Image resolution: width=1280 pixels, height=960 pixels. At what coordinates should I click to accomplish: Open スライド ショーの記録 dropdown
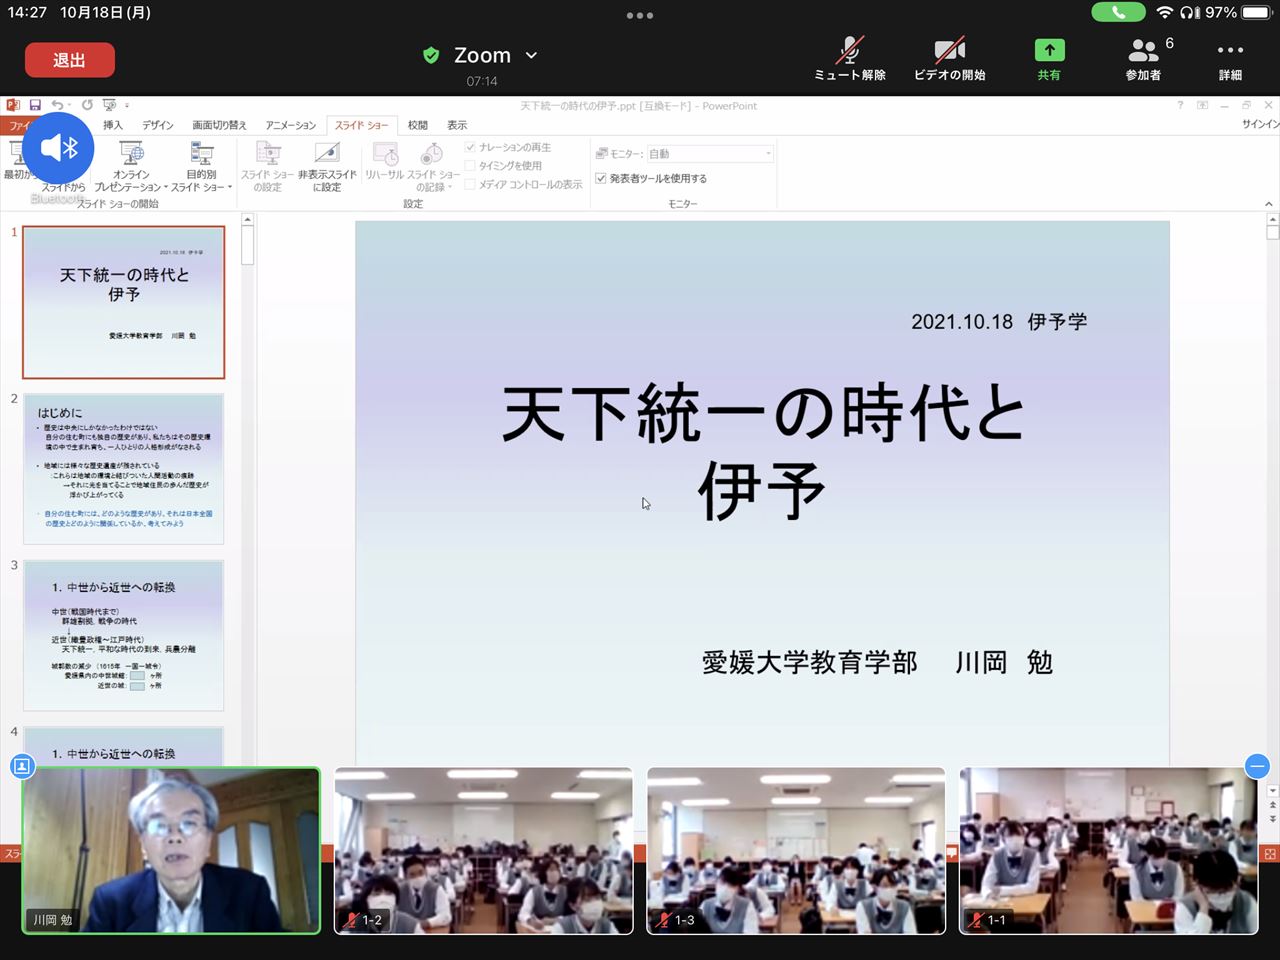[x=433, y=167]
